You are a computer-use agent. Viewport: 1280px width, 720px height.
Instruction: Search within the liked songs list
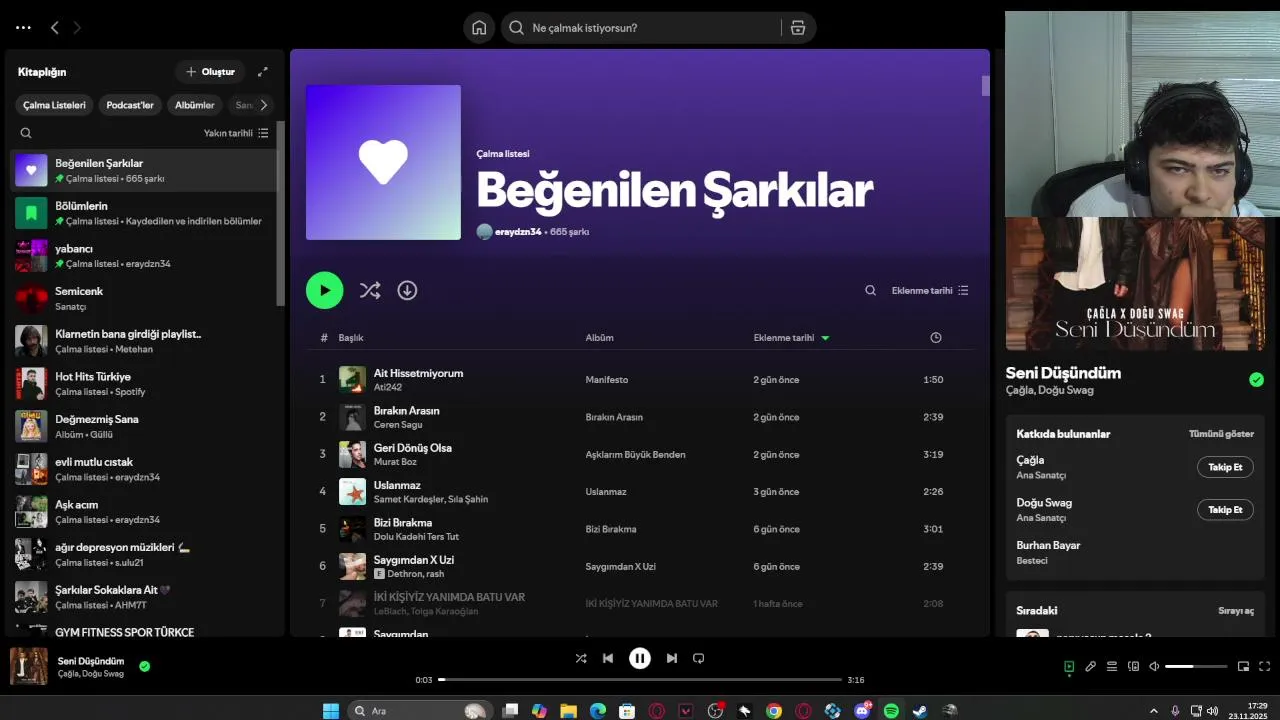coord(870,291)
